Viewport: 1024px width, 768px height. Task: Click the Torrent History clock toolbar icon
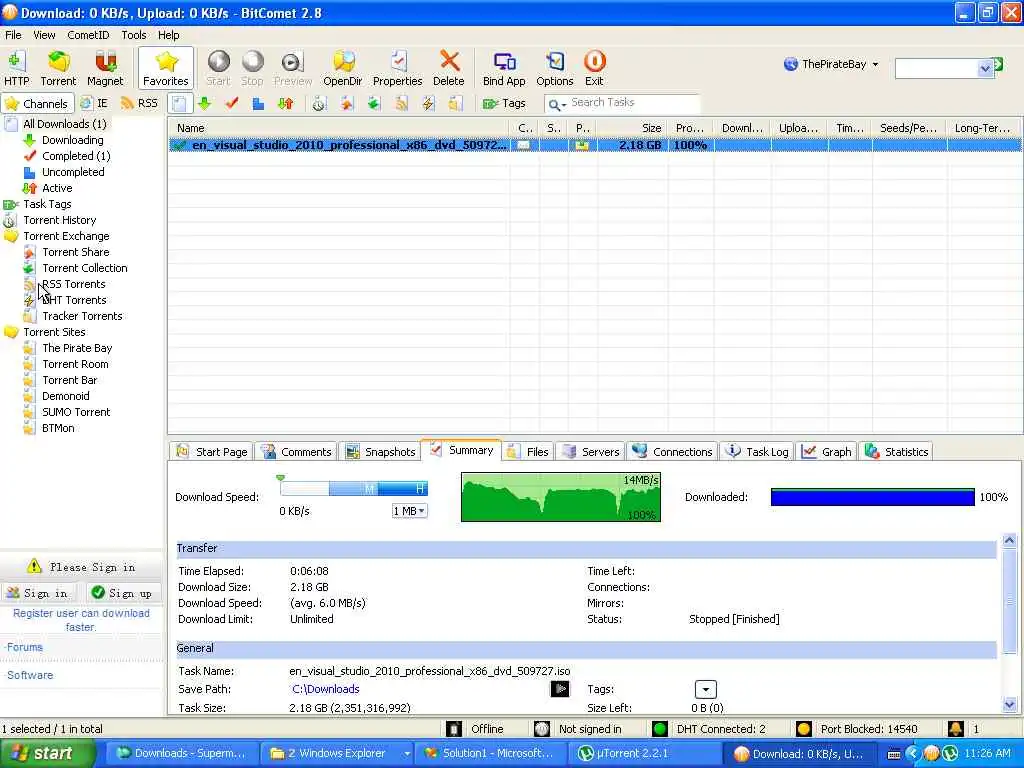click(x=319, y=103)
